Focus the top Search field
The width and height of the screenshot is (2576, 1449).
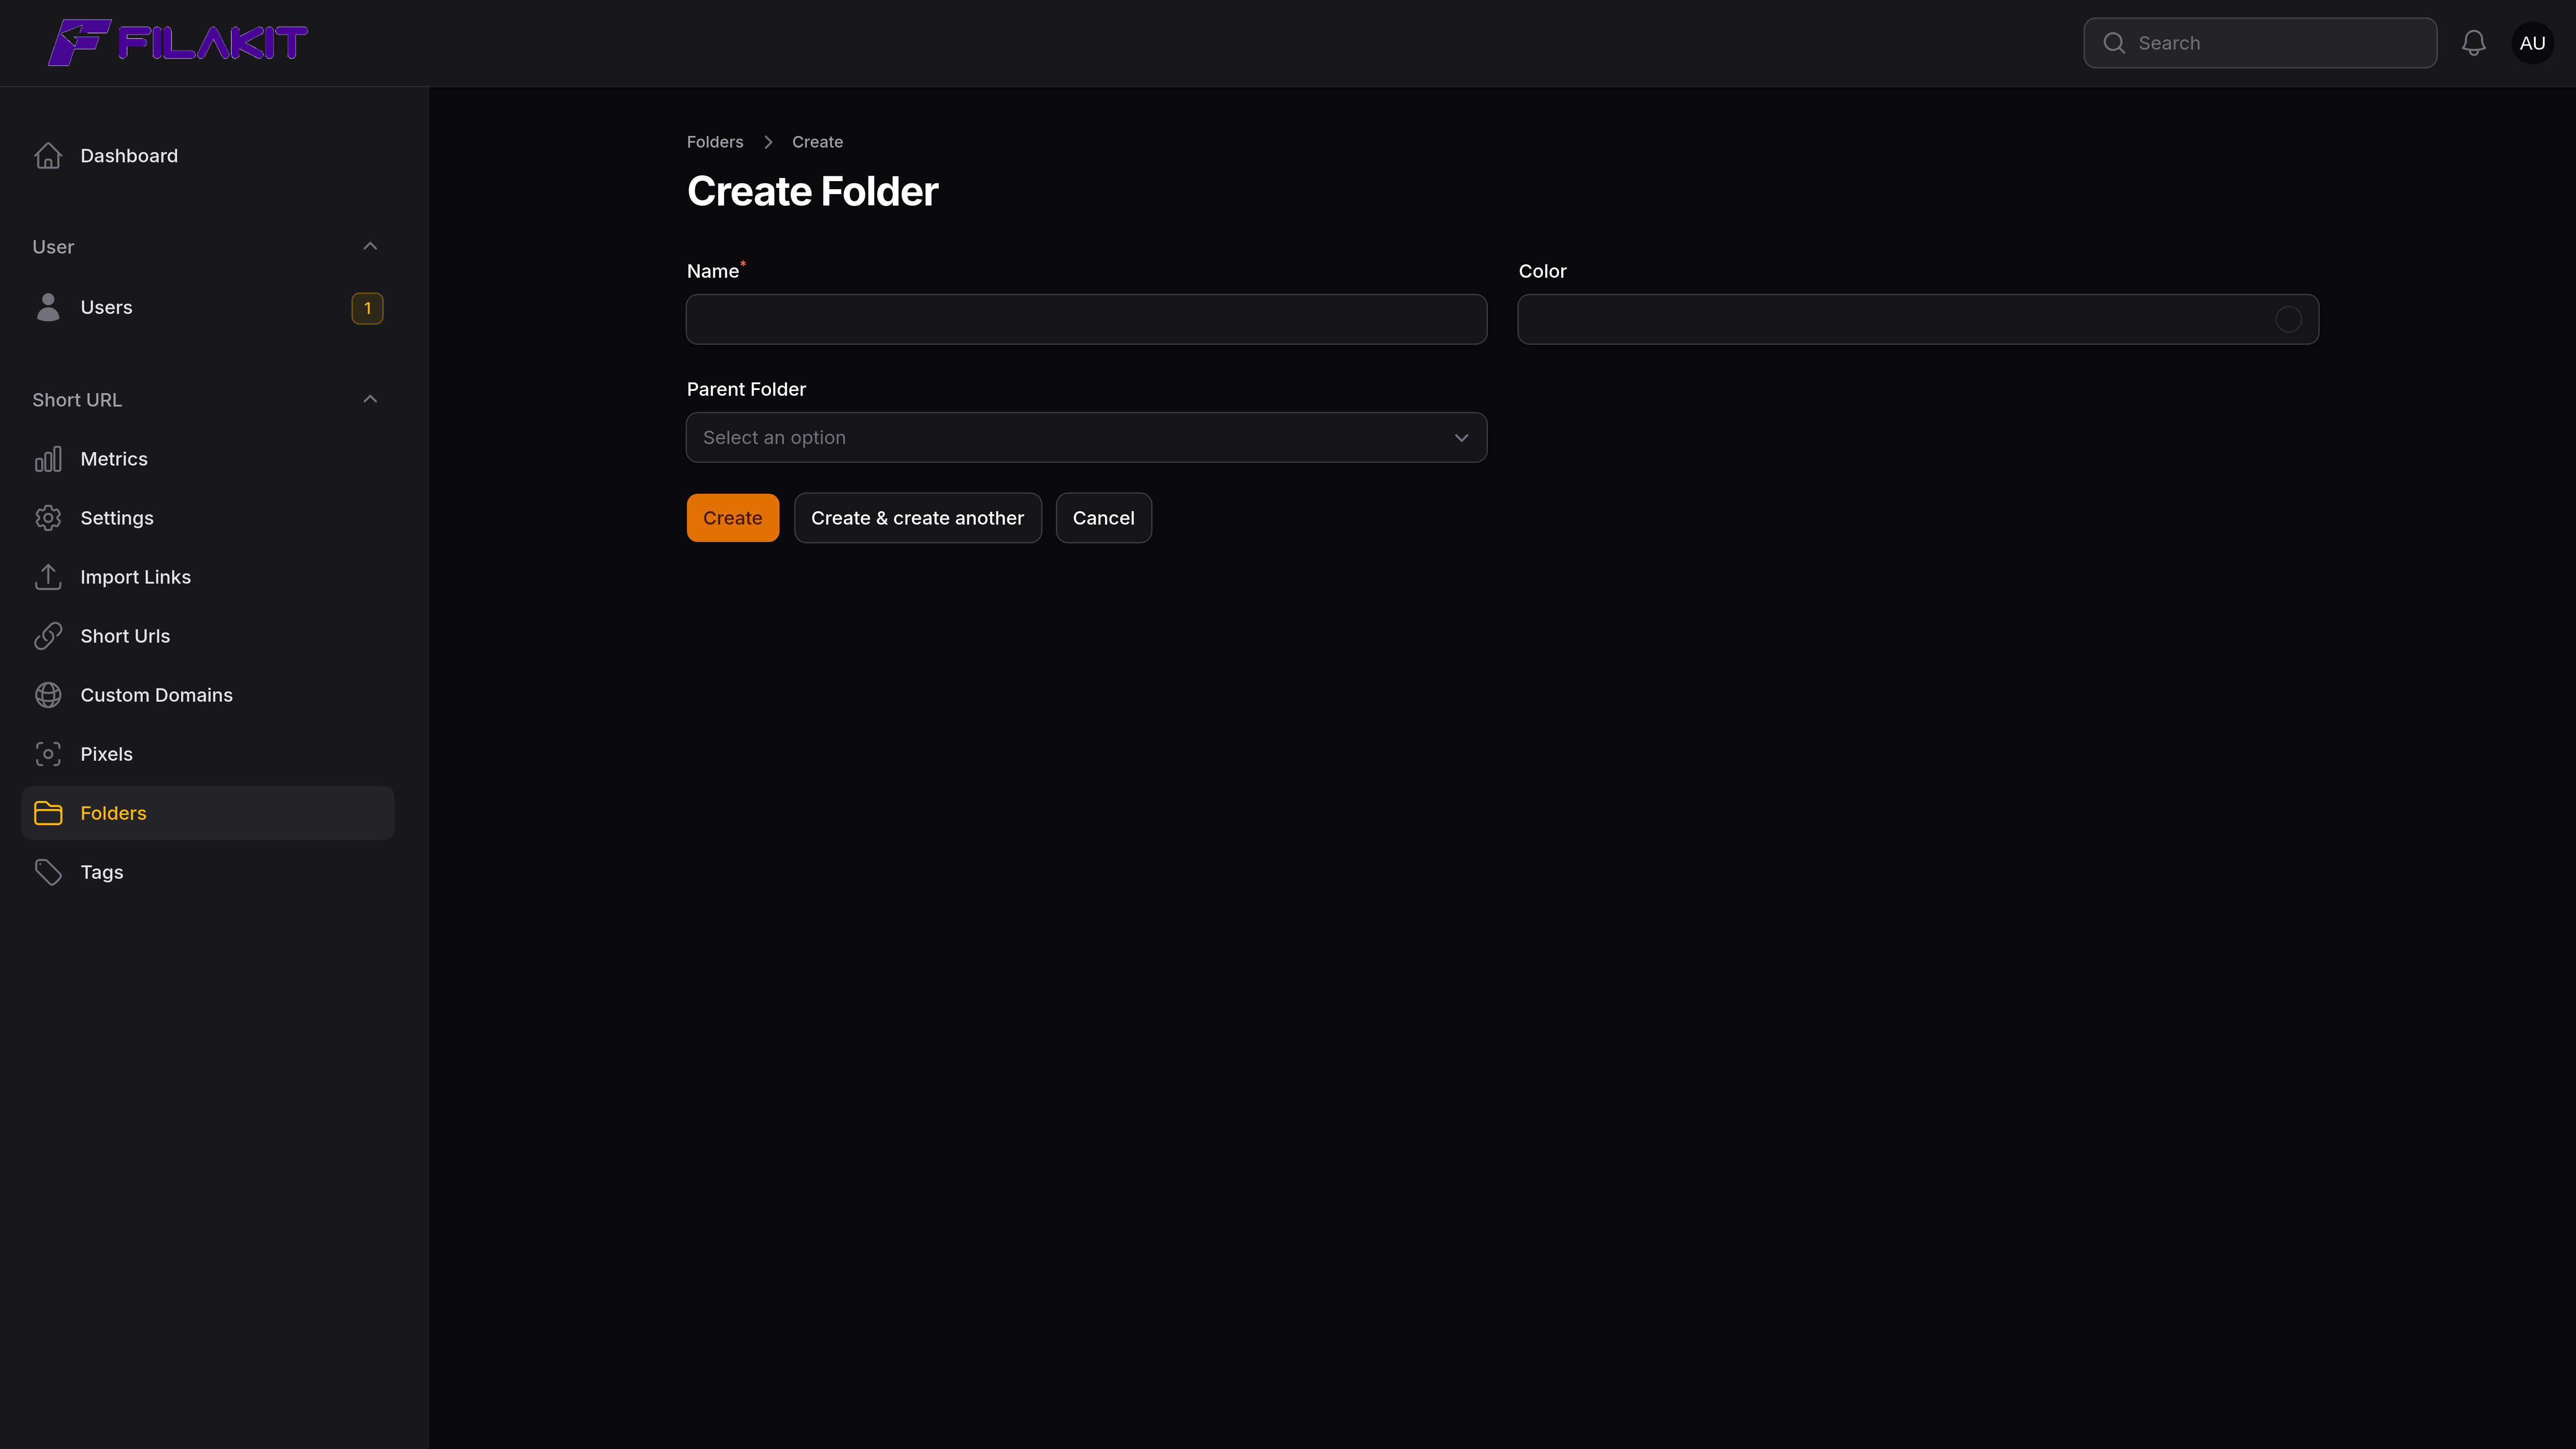[2259, 43]
